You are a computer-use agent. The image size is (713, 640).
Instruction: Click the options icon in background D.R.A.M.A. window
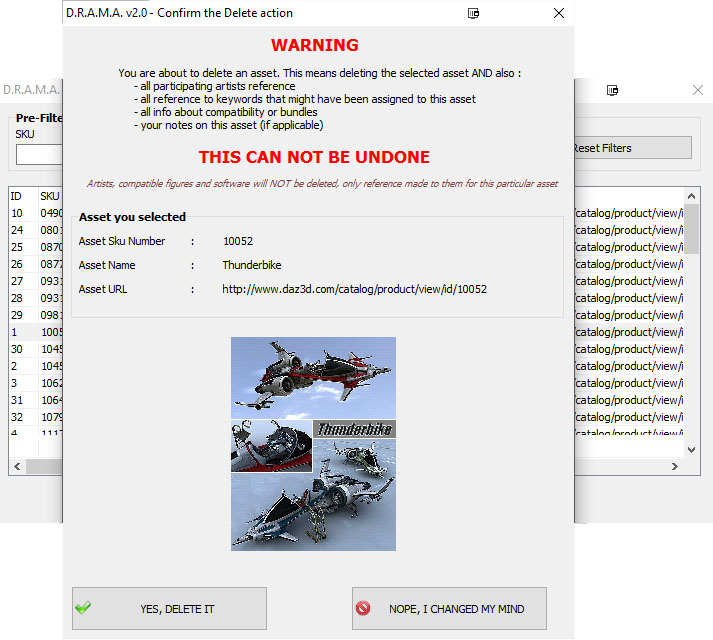tap(613, 90)
